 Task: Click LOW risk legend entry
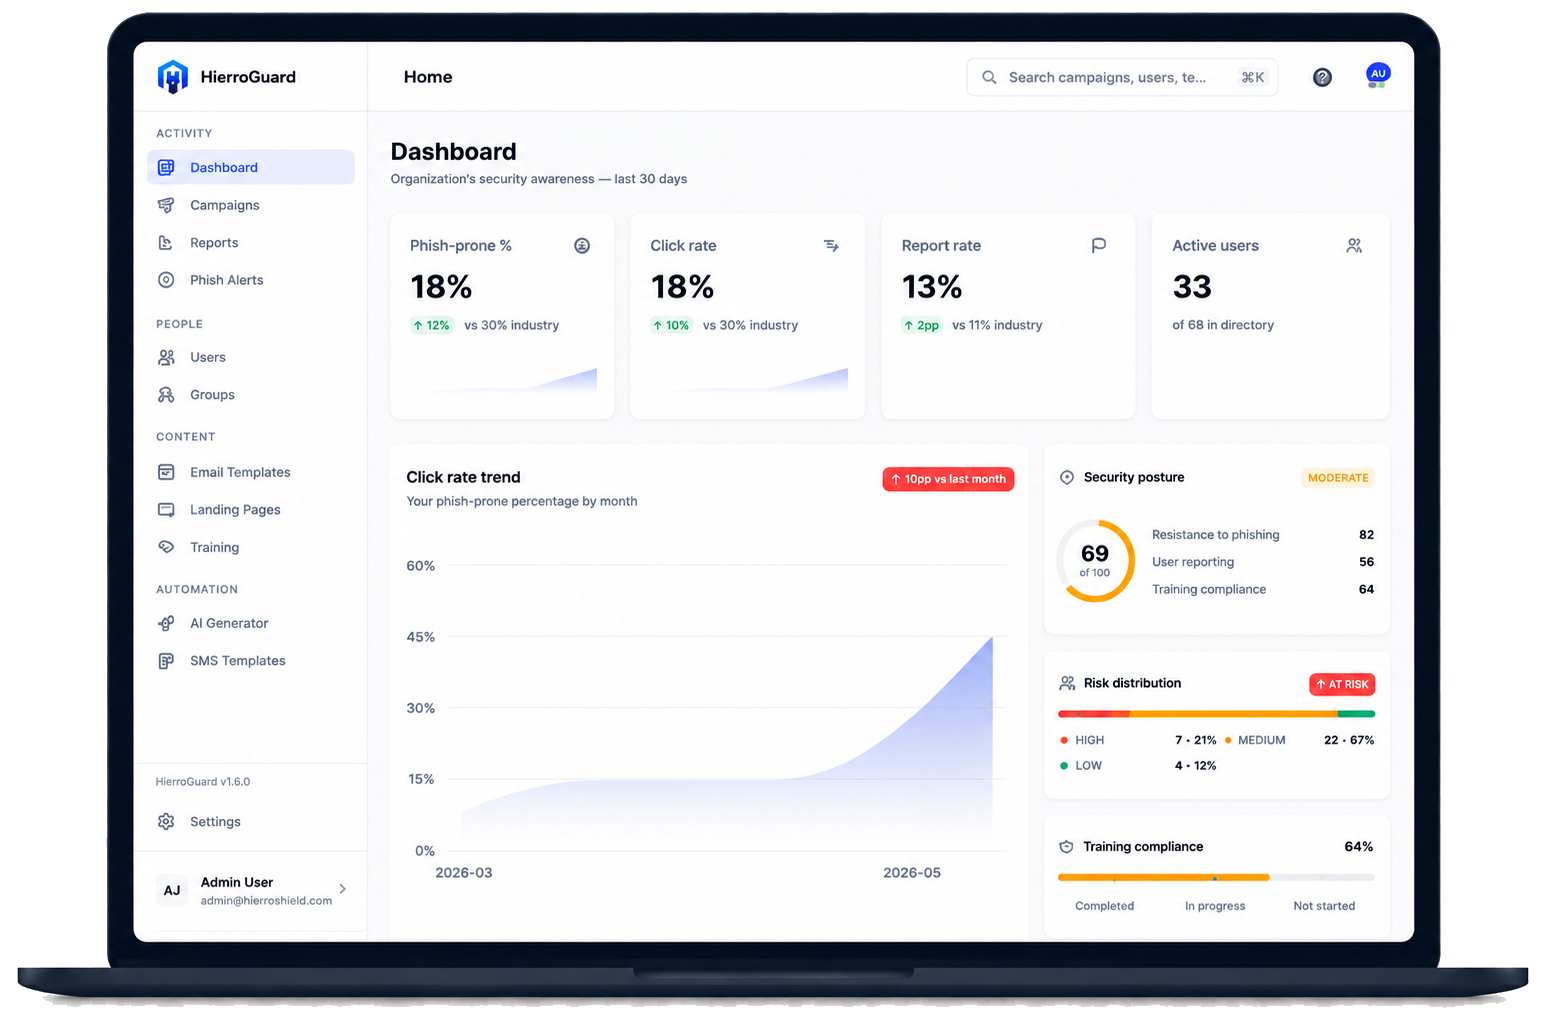click(1137, 766)
